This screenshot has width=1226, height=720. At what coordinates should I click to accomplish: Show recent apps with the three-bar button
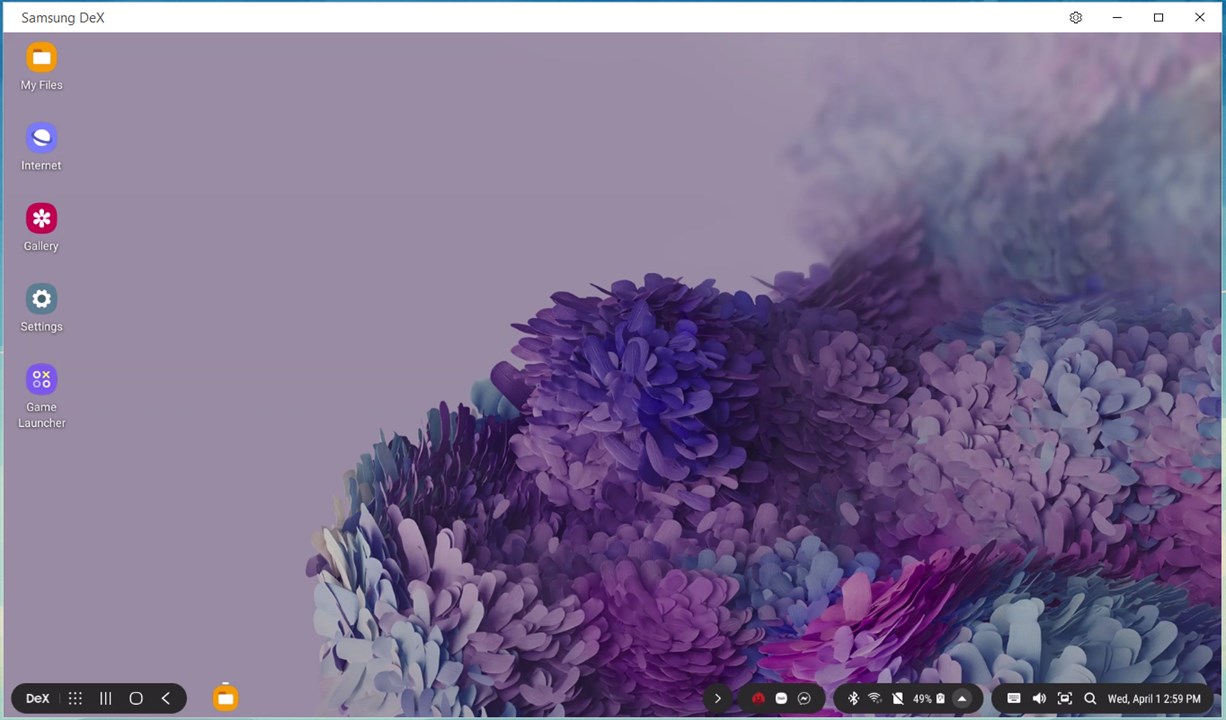tap(105, 699)
